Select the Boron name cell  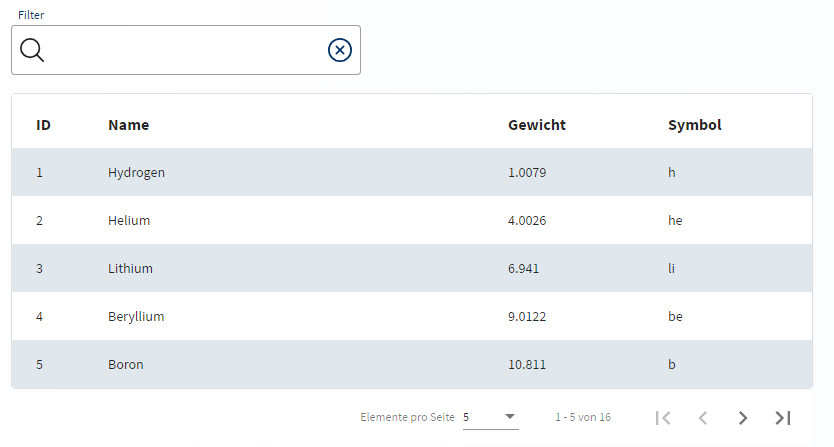point(126,365)
